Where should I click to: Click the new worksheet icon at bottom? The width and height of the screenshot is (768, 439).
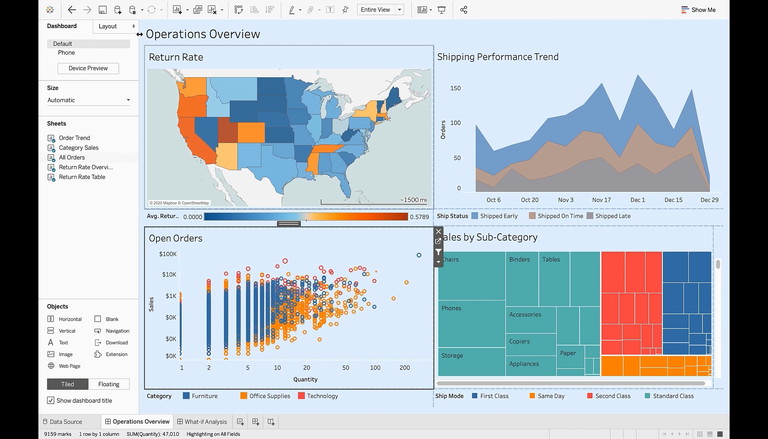coord(241,422)
